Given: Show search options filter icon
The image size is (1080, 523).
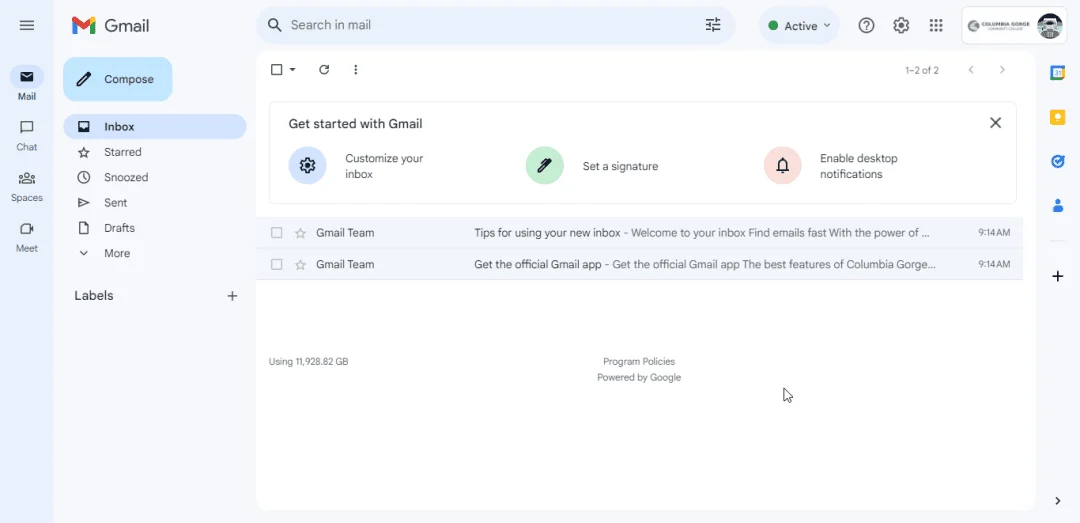Looking at the screenshot, I should click(x=713, y=25).
